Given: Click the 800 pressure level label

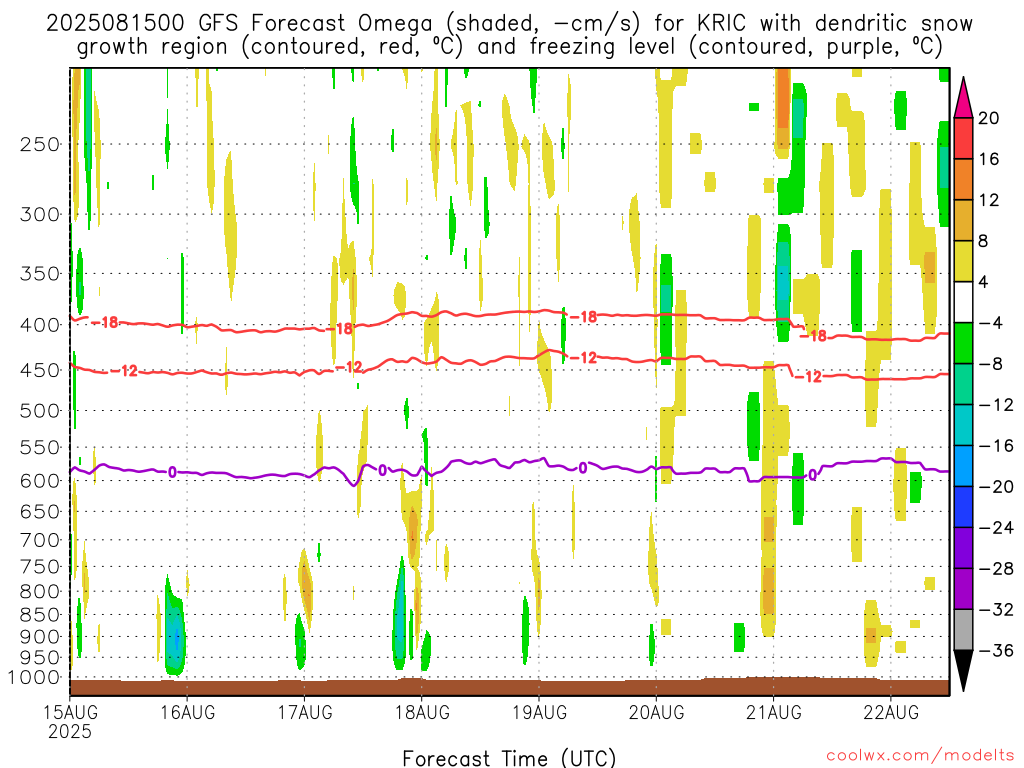Looking at the screenshot, I should coord(40,592).
